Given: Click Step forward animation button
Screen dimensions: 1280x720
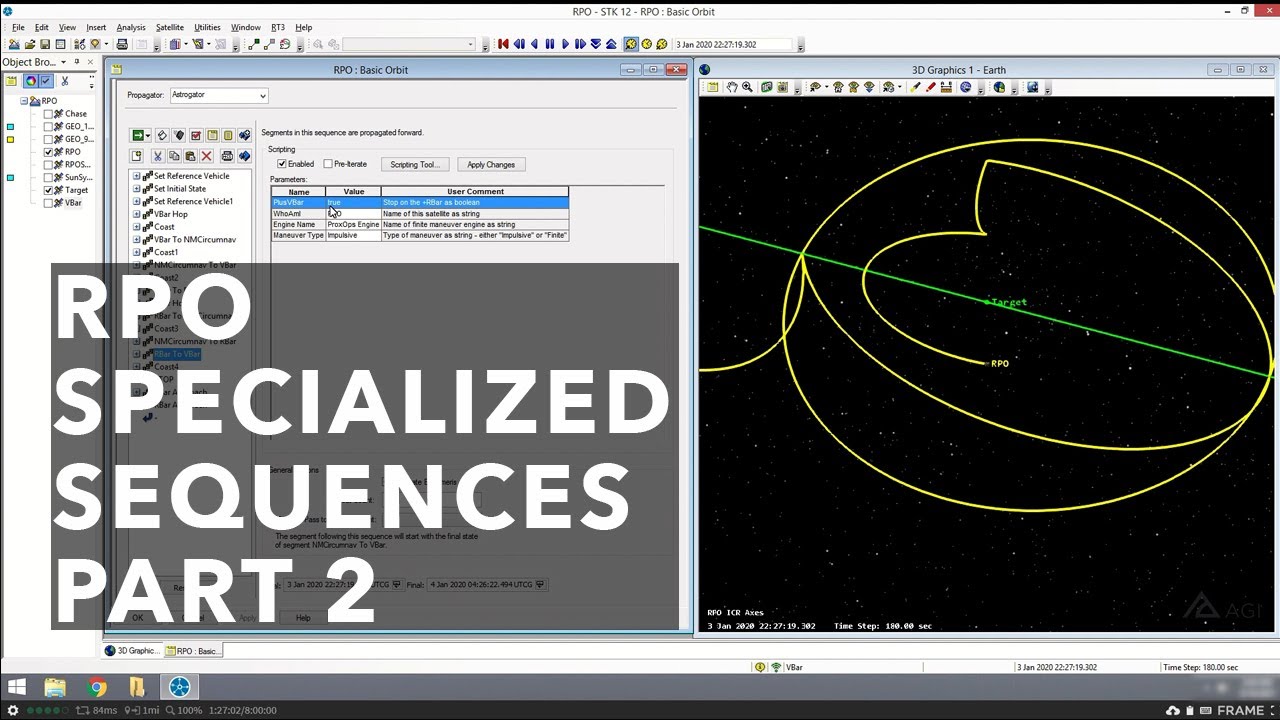Looking at the screenshot, I should coord(580,44).
